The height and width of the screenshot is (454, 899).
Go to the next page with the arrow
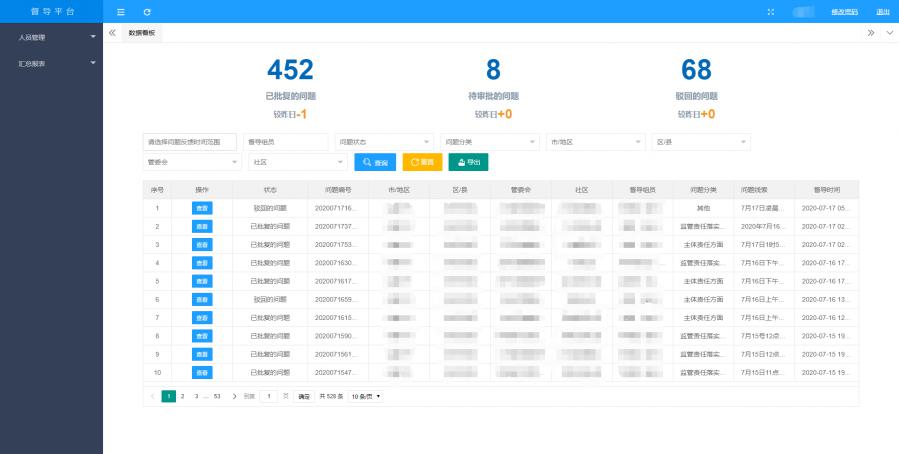tap(235, 396)
